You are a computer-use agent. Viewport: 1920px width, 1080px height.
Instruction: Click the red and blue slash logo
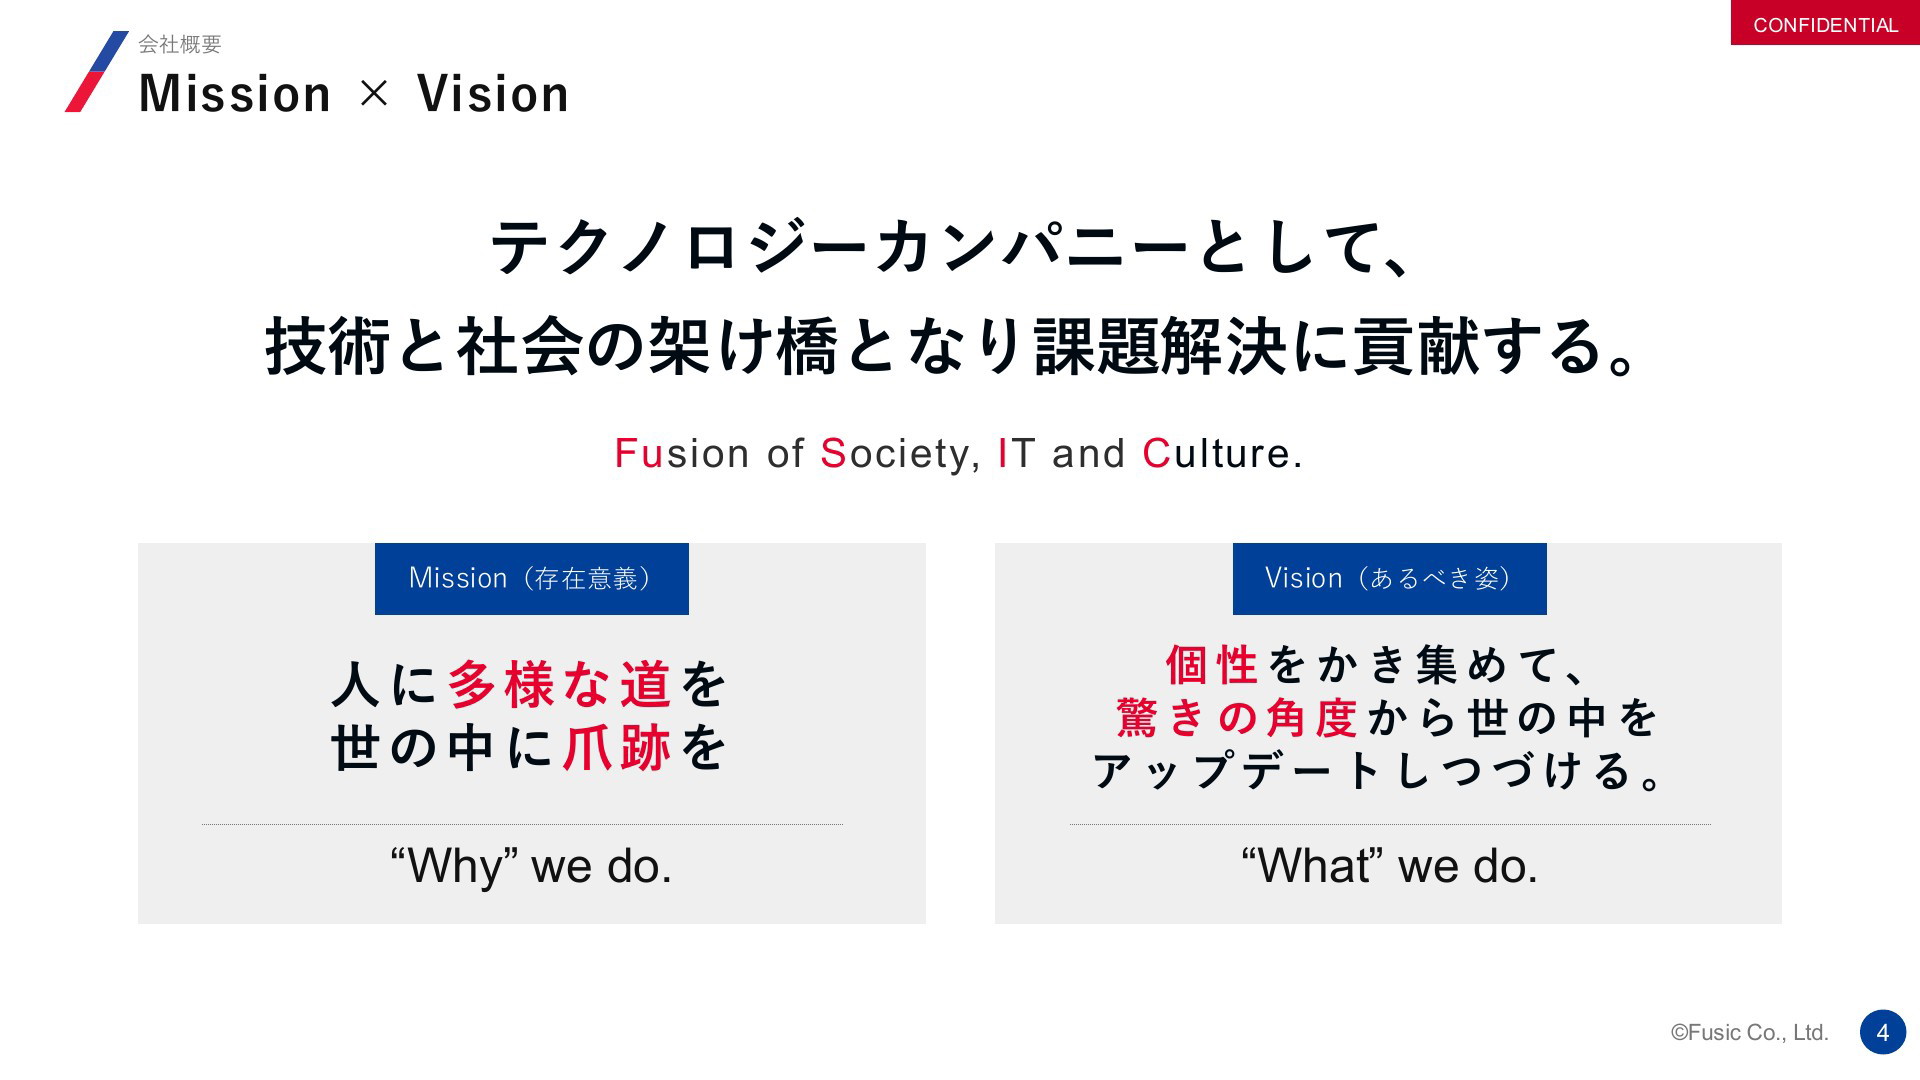97,71
